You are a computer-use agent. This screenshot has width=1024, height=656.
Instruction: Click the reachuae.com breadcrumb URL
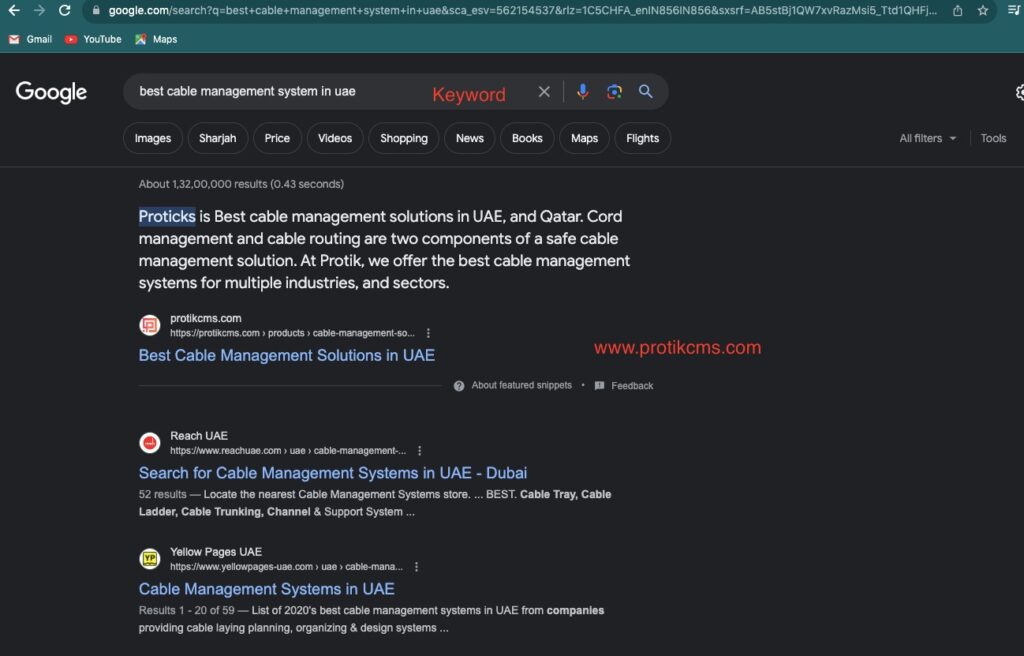pos(288,451)
